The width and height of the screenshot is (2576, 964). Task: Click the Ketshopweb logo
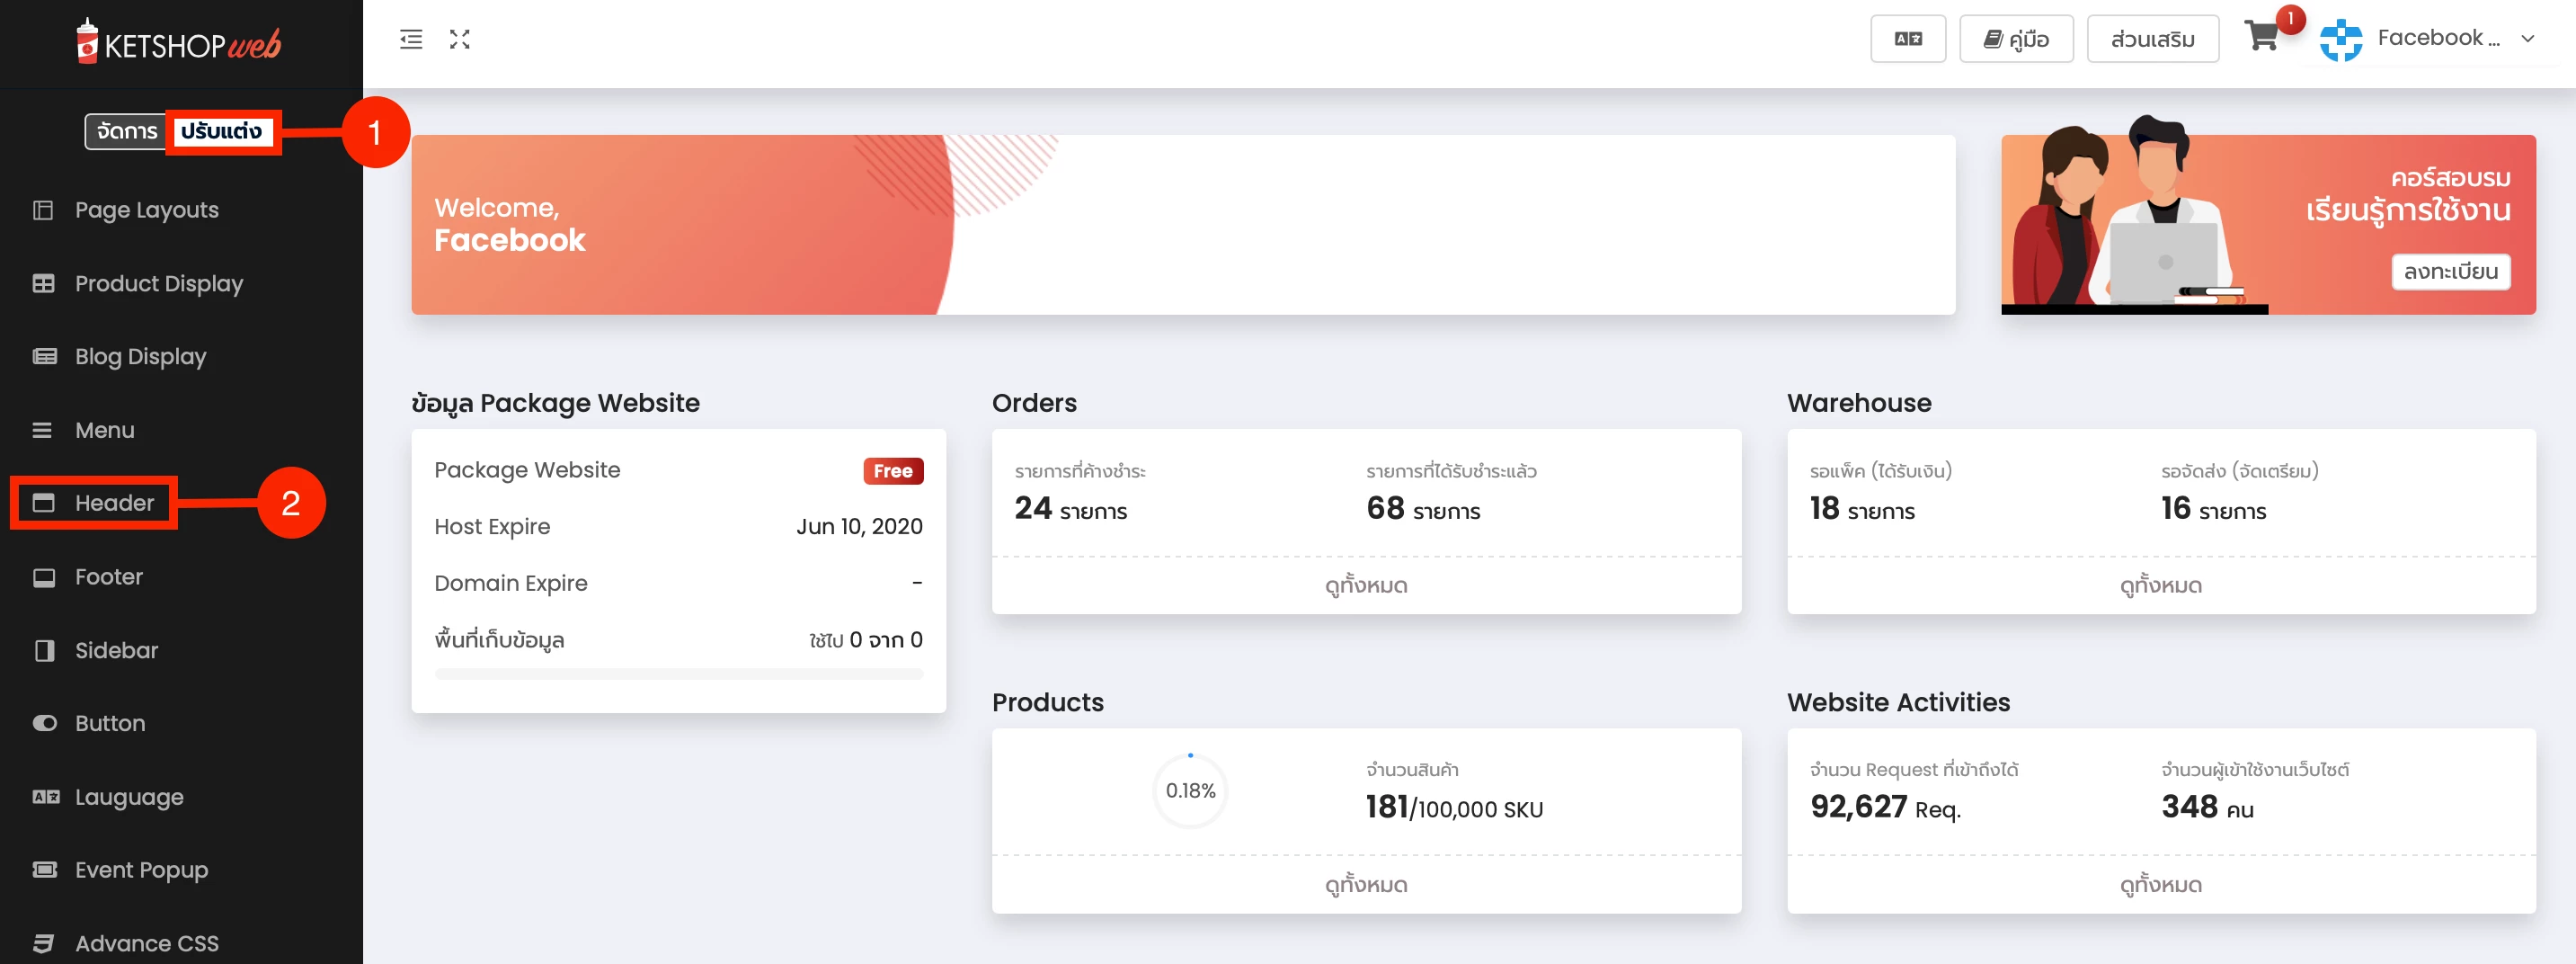(x=180, y=42)
